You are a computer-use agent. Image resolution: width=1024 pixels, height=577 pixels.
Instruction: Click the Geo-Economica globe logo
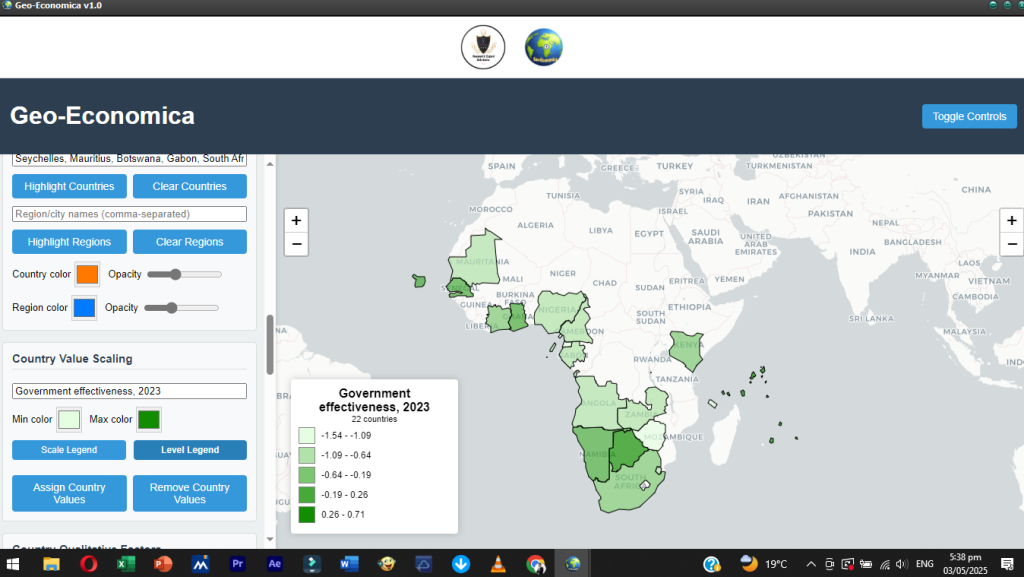pyautogui.click(x=544, y=47)
